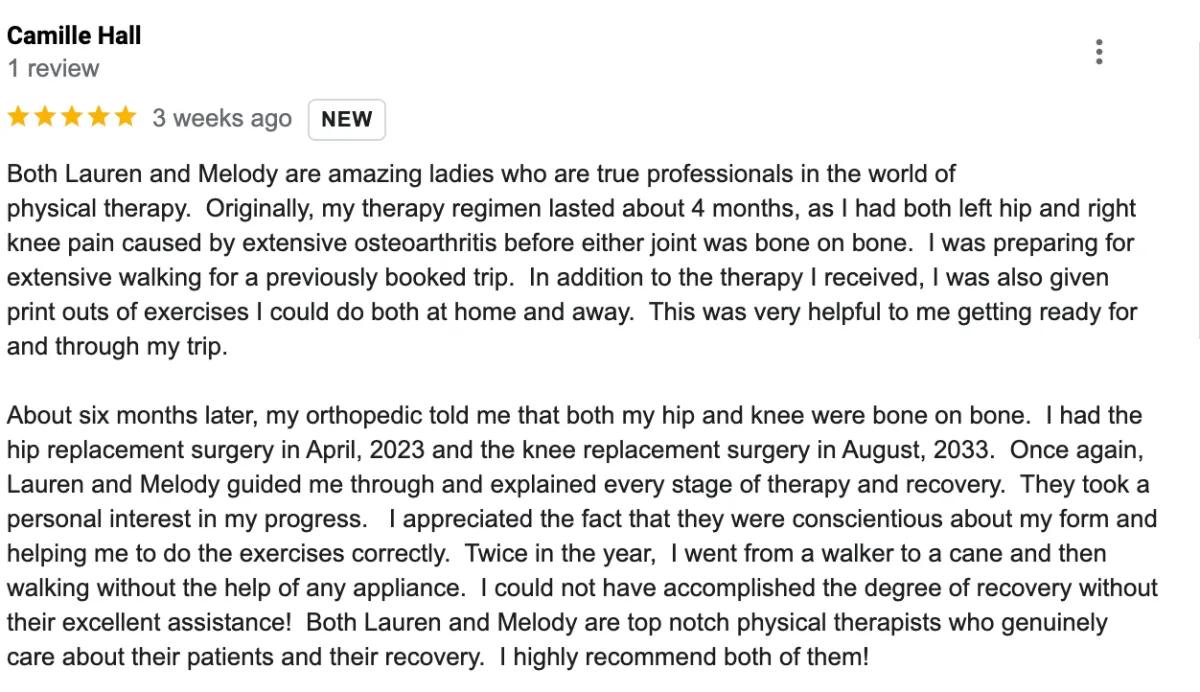The width and height of the screenshot is (1200, 692).
Task: Click the third gold rating star
Action: [71, 118]
